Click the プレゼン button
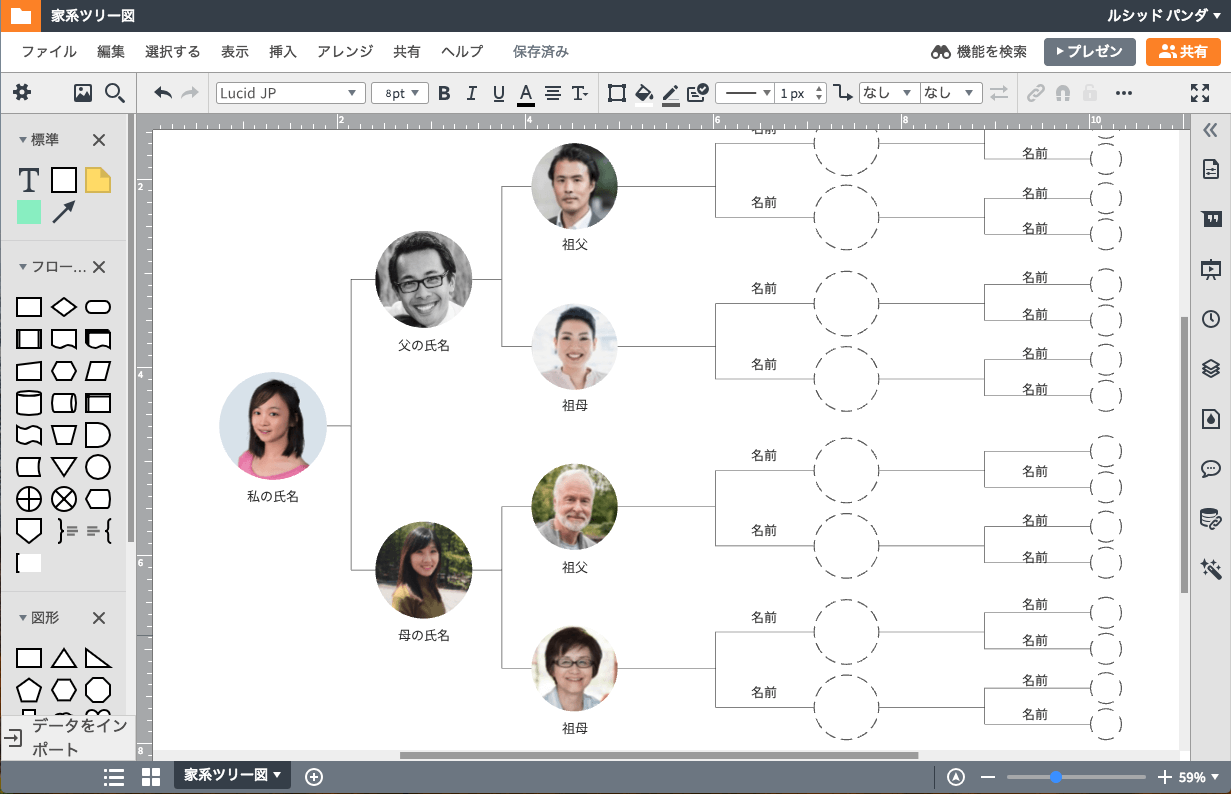 [x=1089, y=52]
